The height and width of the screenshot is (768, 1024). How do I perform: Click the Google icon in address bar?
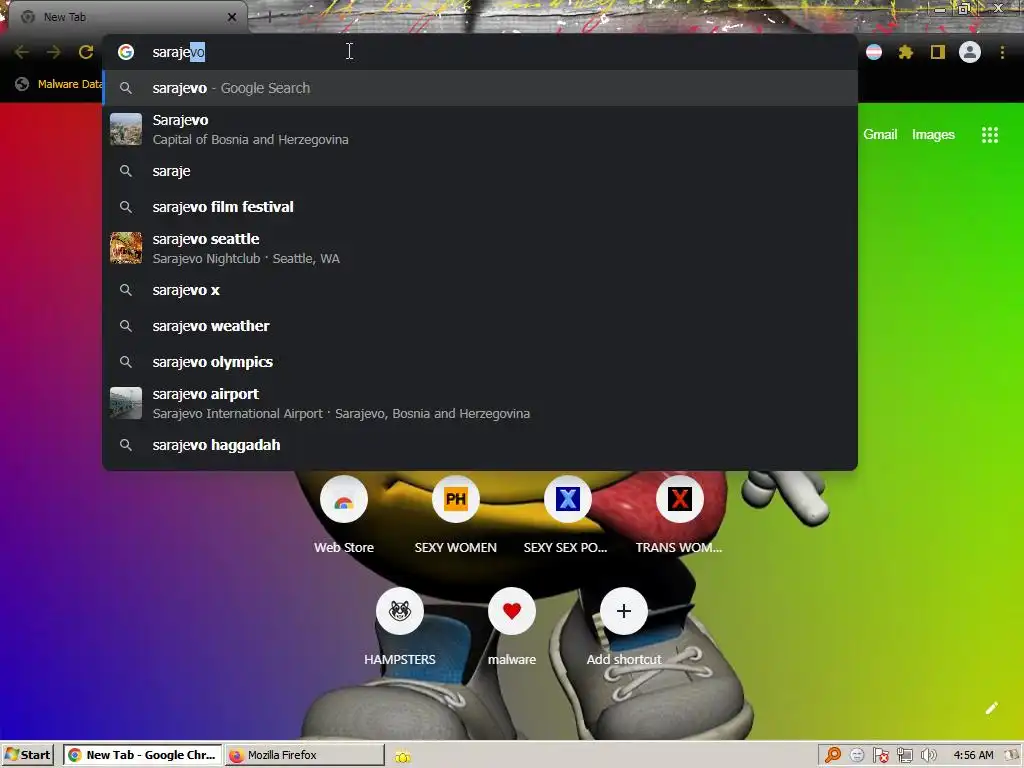pyautogui.click(x=126, y=52)
